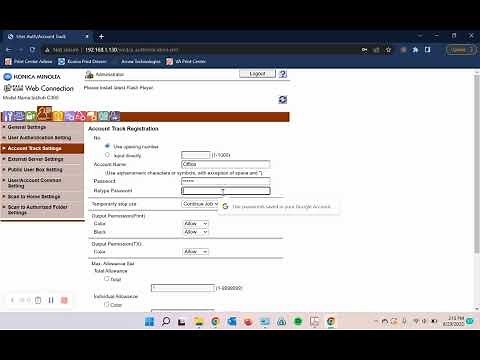Click the Account Name field containing Office

[x=226, y=164]
